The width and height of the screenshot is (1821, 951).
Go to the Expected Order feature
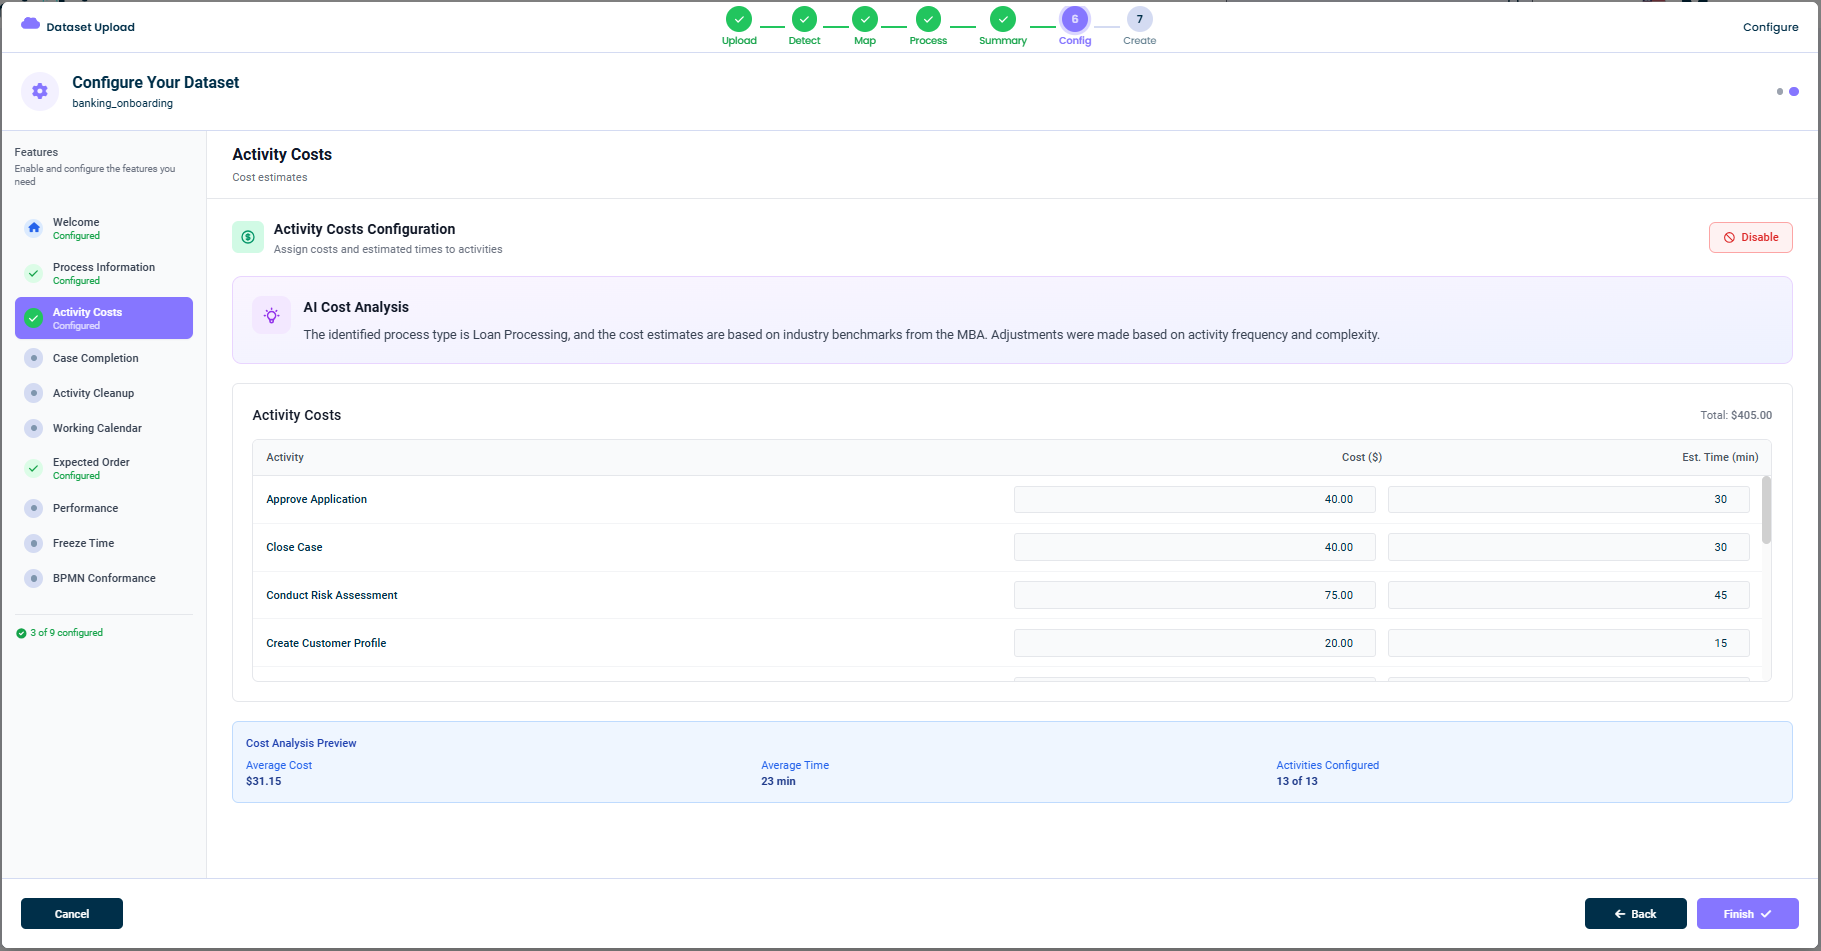[104, 468]
